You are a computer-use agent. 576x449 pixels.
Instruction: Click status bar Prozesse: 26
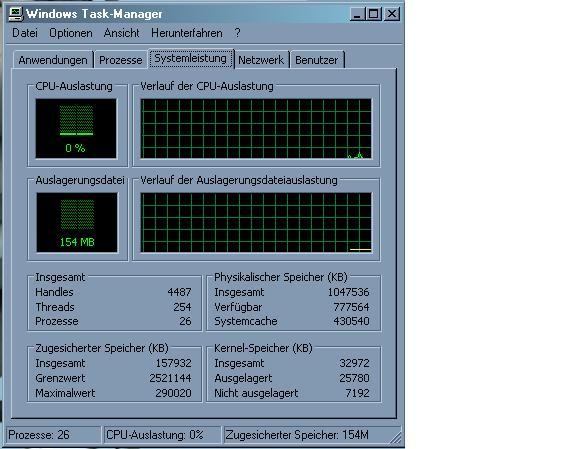tap(54, 435)
